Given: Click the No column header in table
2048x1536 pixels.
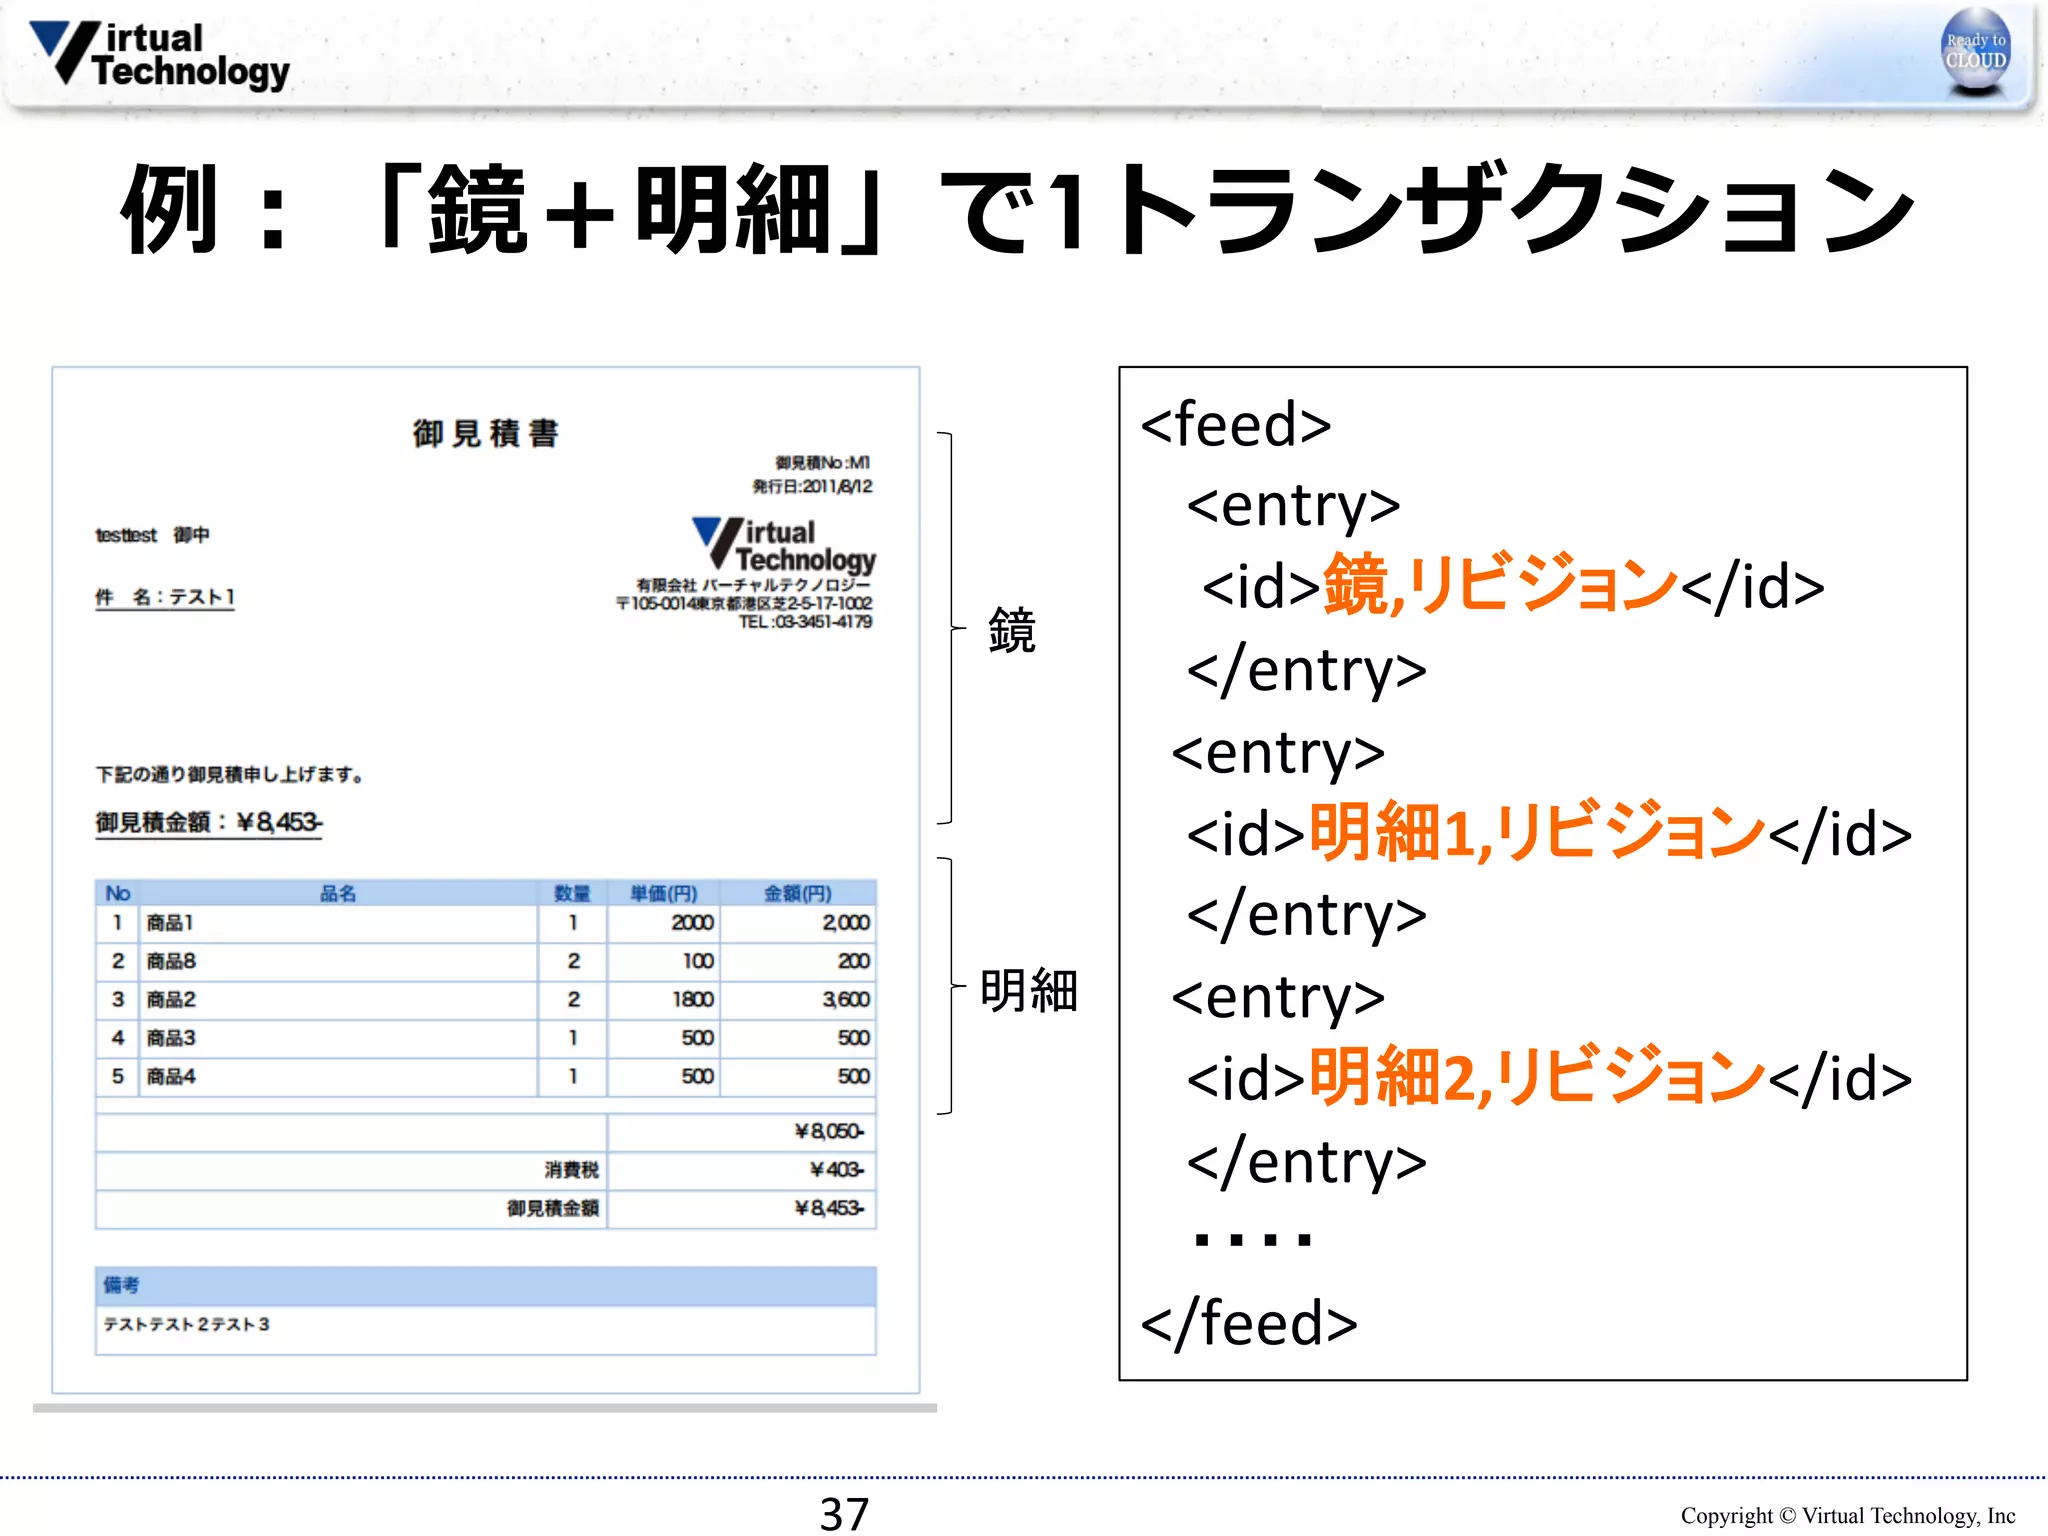Looking at the screenshot, I should click(118, 893).
